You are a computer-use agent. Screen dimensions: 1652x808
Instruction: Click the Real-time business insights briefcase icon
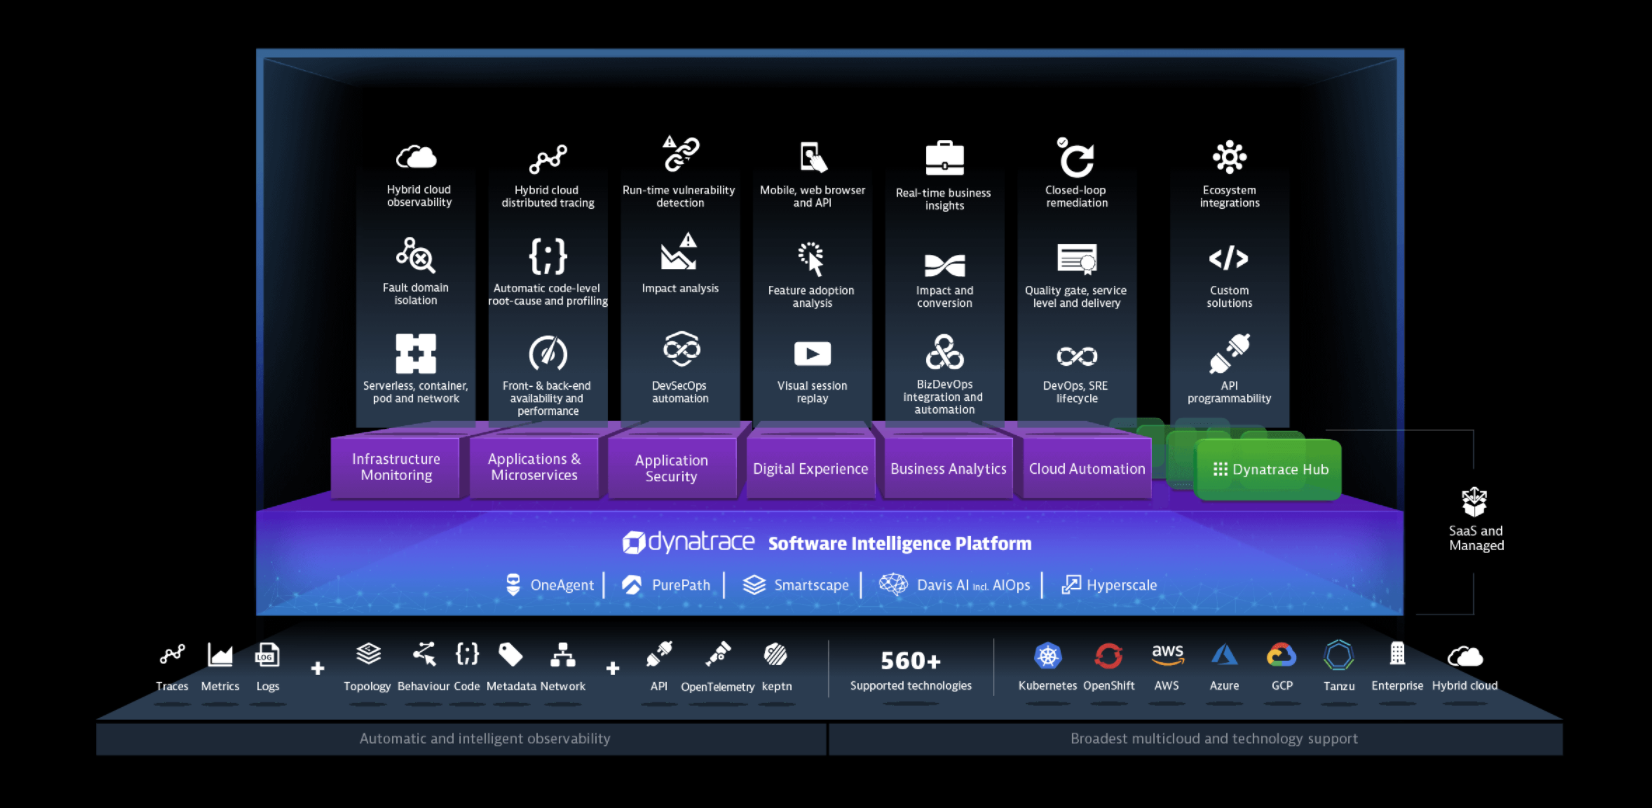click(x=944, y=158)
